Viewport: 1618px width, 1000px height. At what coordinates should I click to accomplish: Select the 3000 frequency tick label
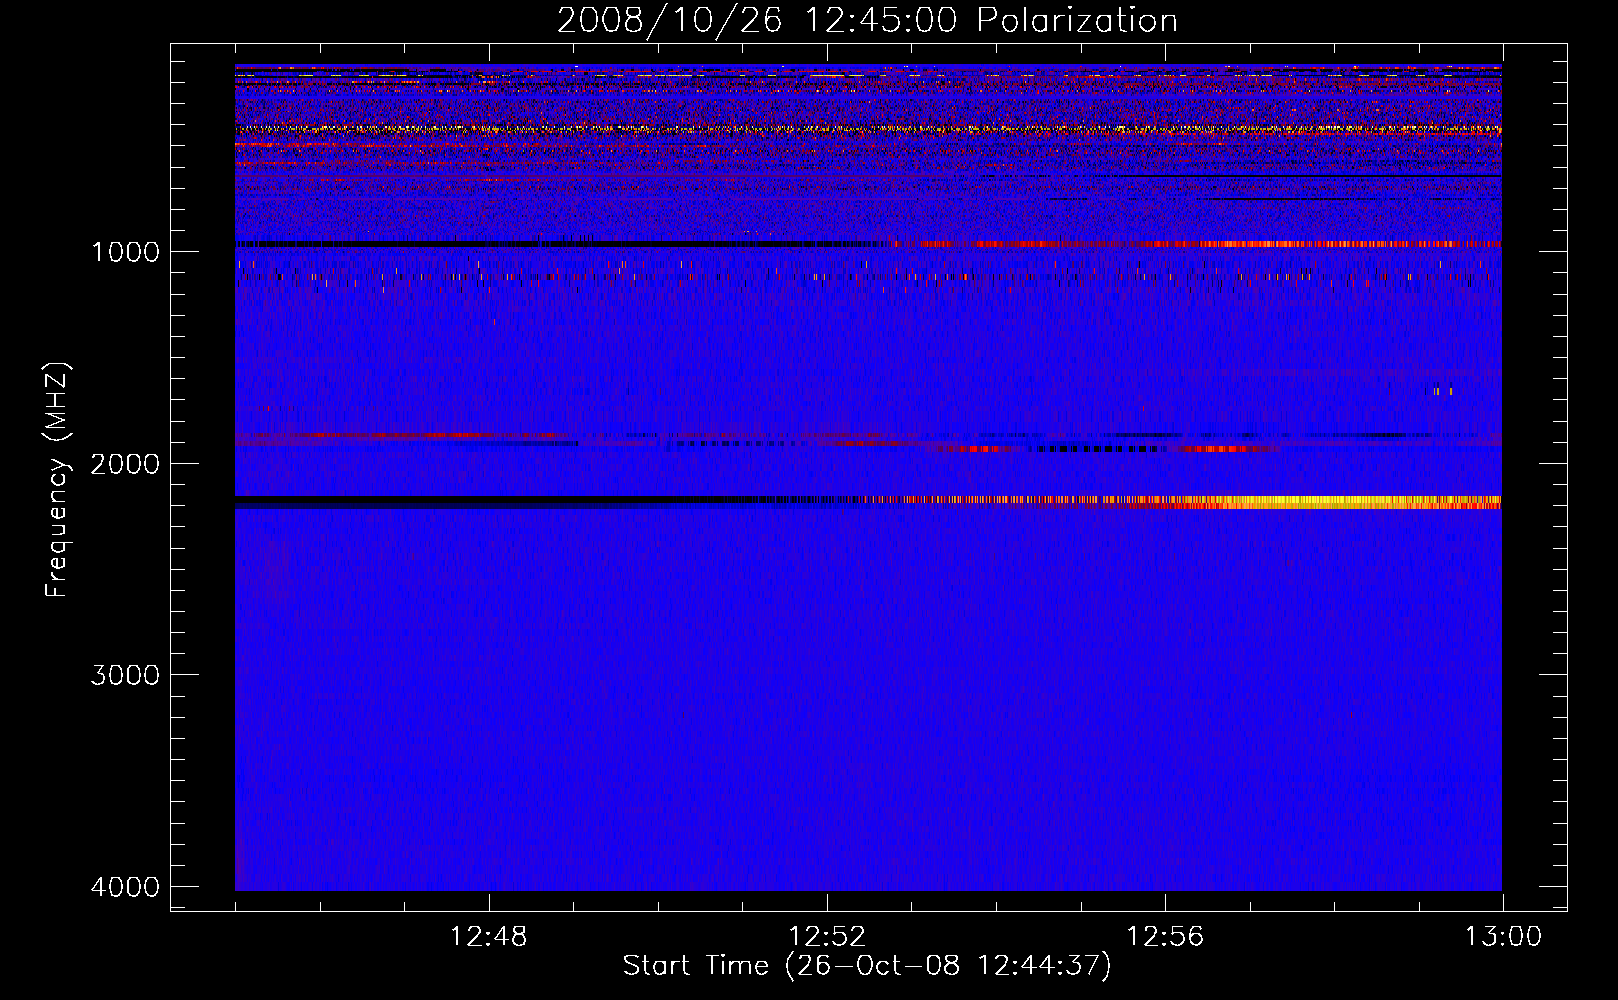click(x=125, y=675)
